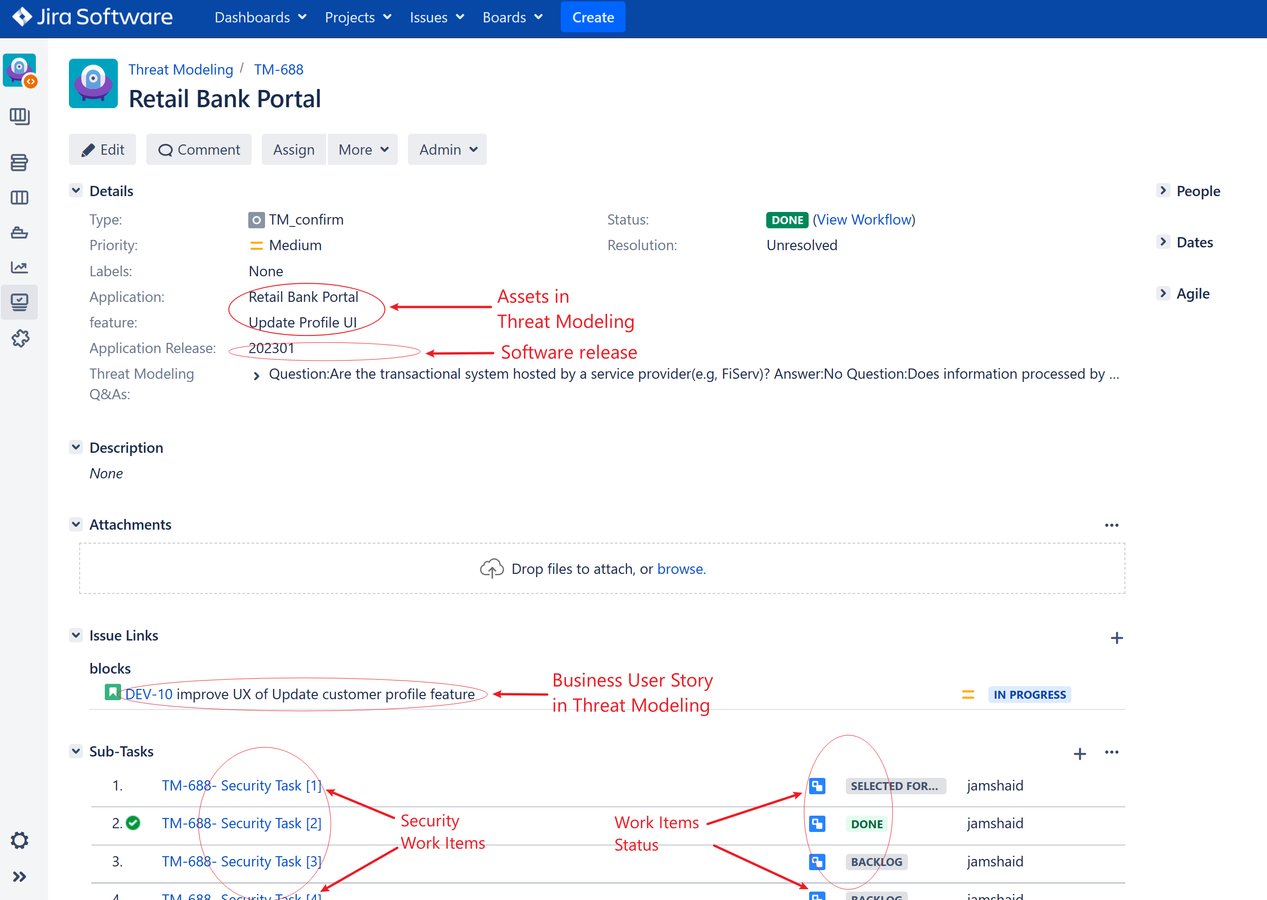
Task: Click sub-task icon in Security Task [2] row
Action: pyautogui.click(x=817, y=824)
